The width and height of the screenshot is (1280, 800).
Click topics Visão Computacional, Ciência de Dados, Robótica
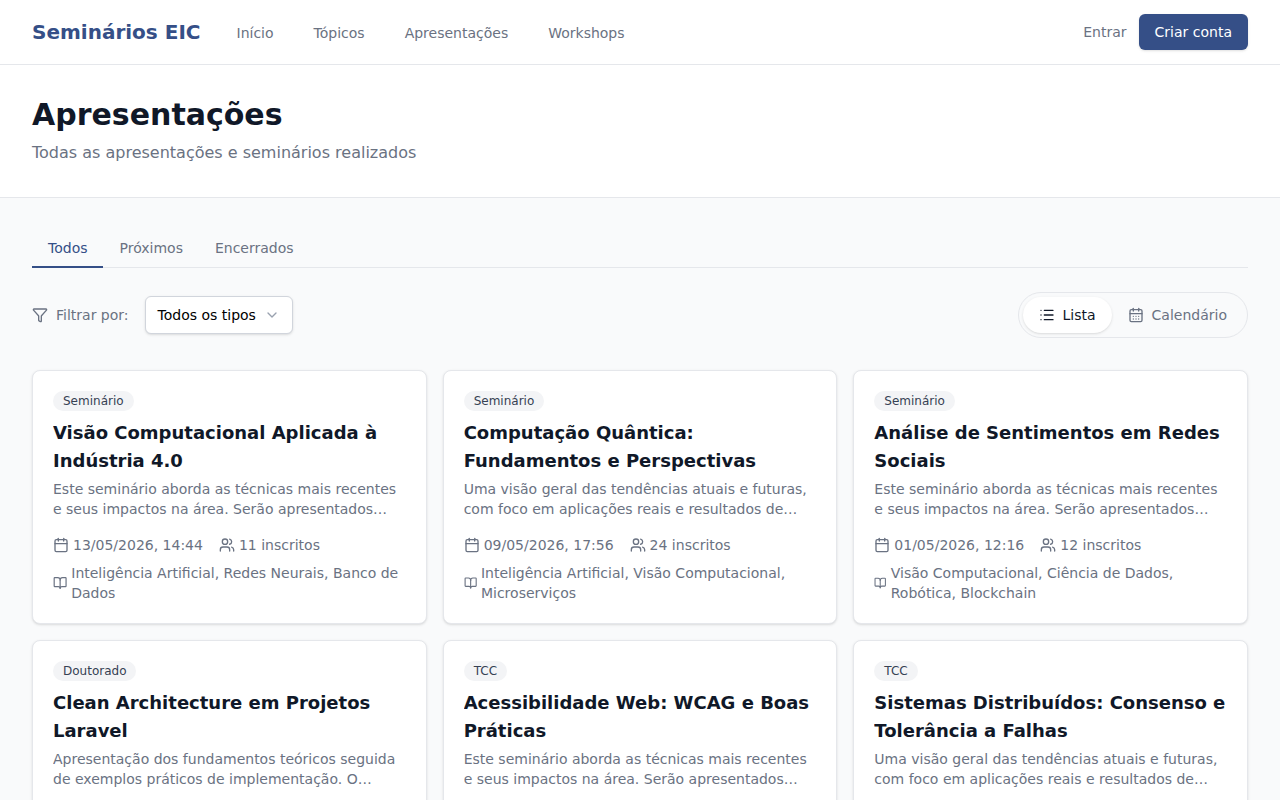[x=1032, y=583]
